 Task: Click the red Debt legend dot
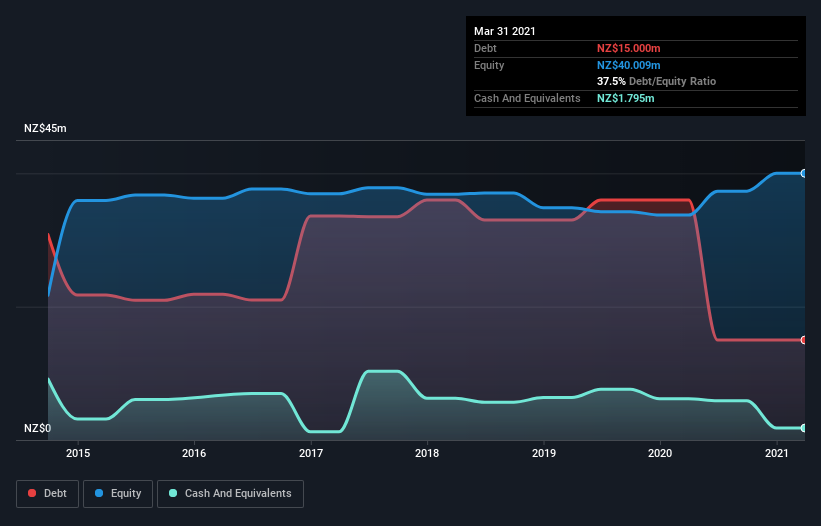point(32,493)
